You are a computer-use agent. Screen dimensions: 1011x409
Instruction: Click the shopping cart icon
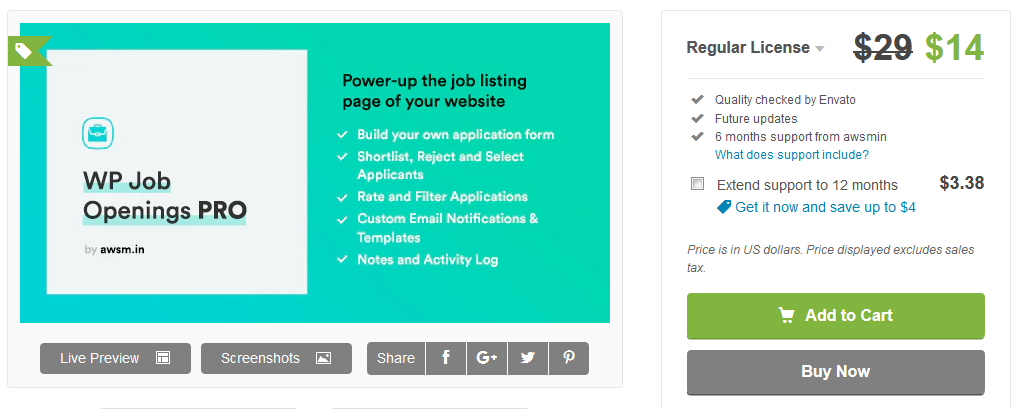click(787, 315)
